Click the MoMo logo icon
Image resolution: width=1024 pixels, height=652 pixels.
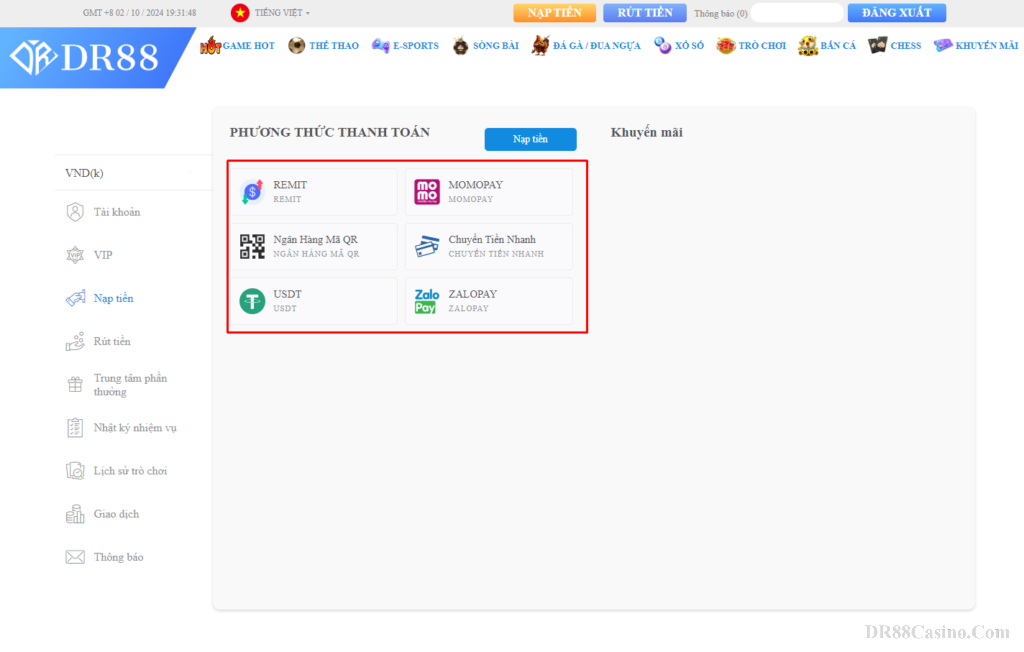pyautogui.click(x=427, y=192)
